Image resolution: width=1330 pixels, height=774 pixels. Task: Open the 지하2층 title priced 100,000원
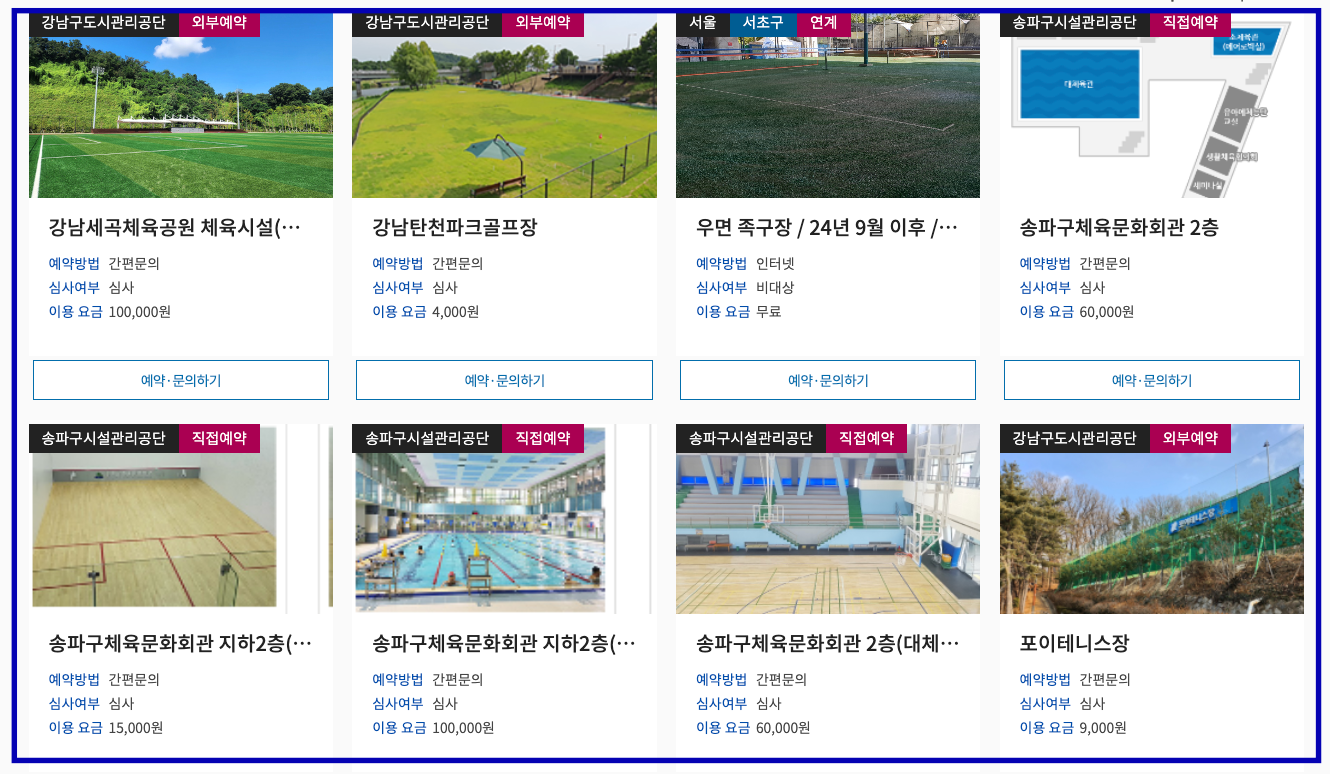pos(504,643)
